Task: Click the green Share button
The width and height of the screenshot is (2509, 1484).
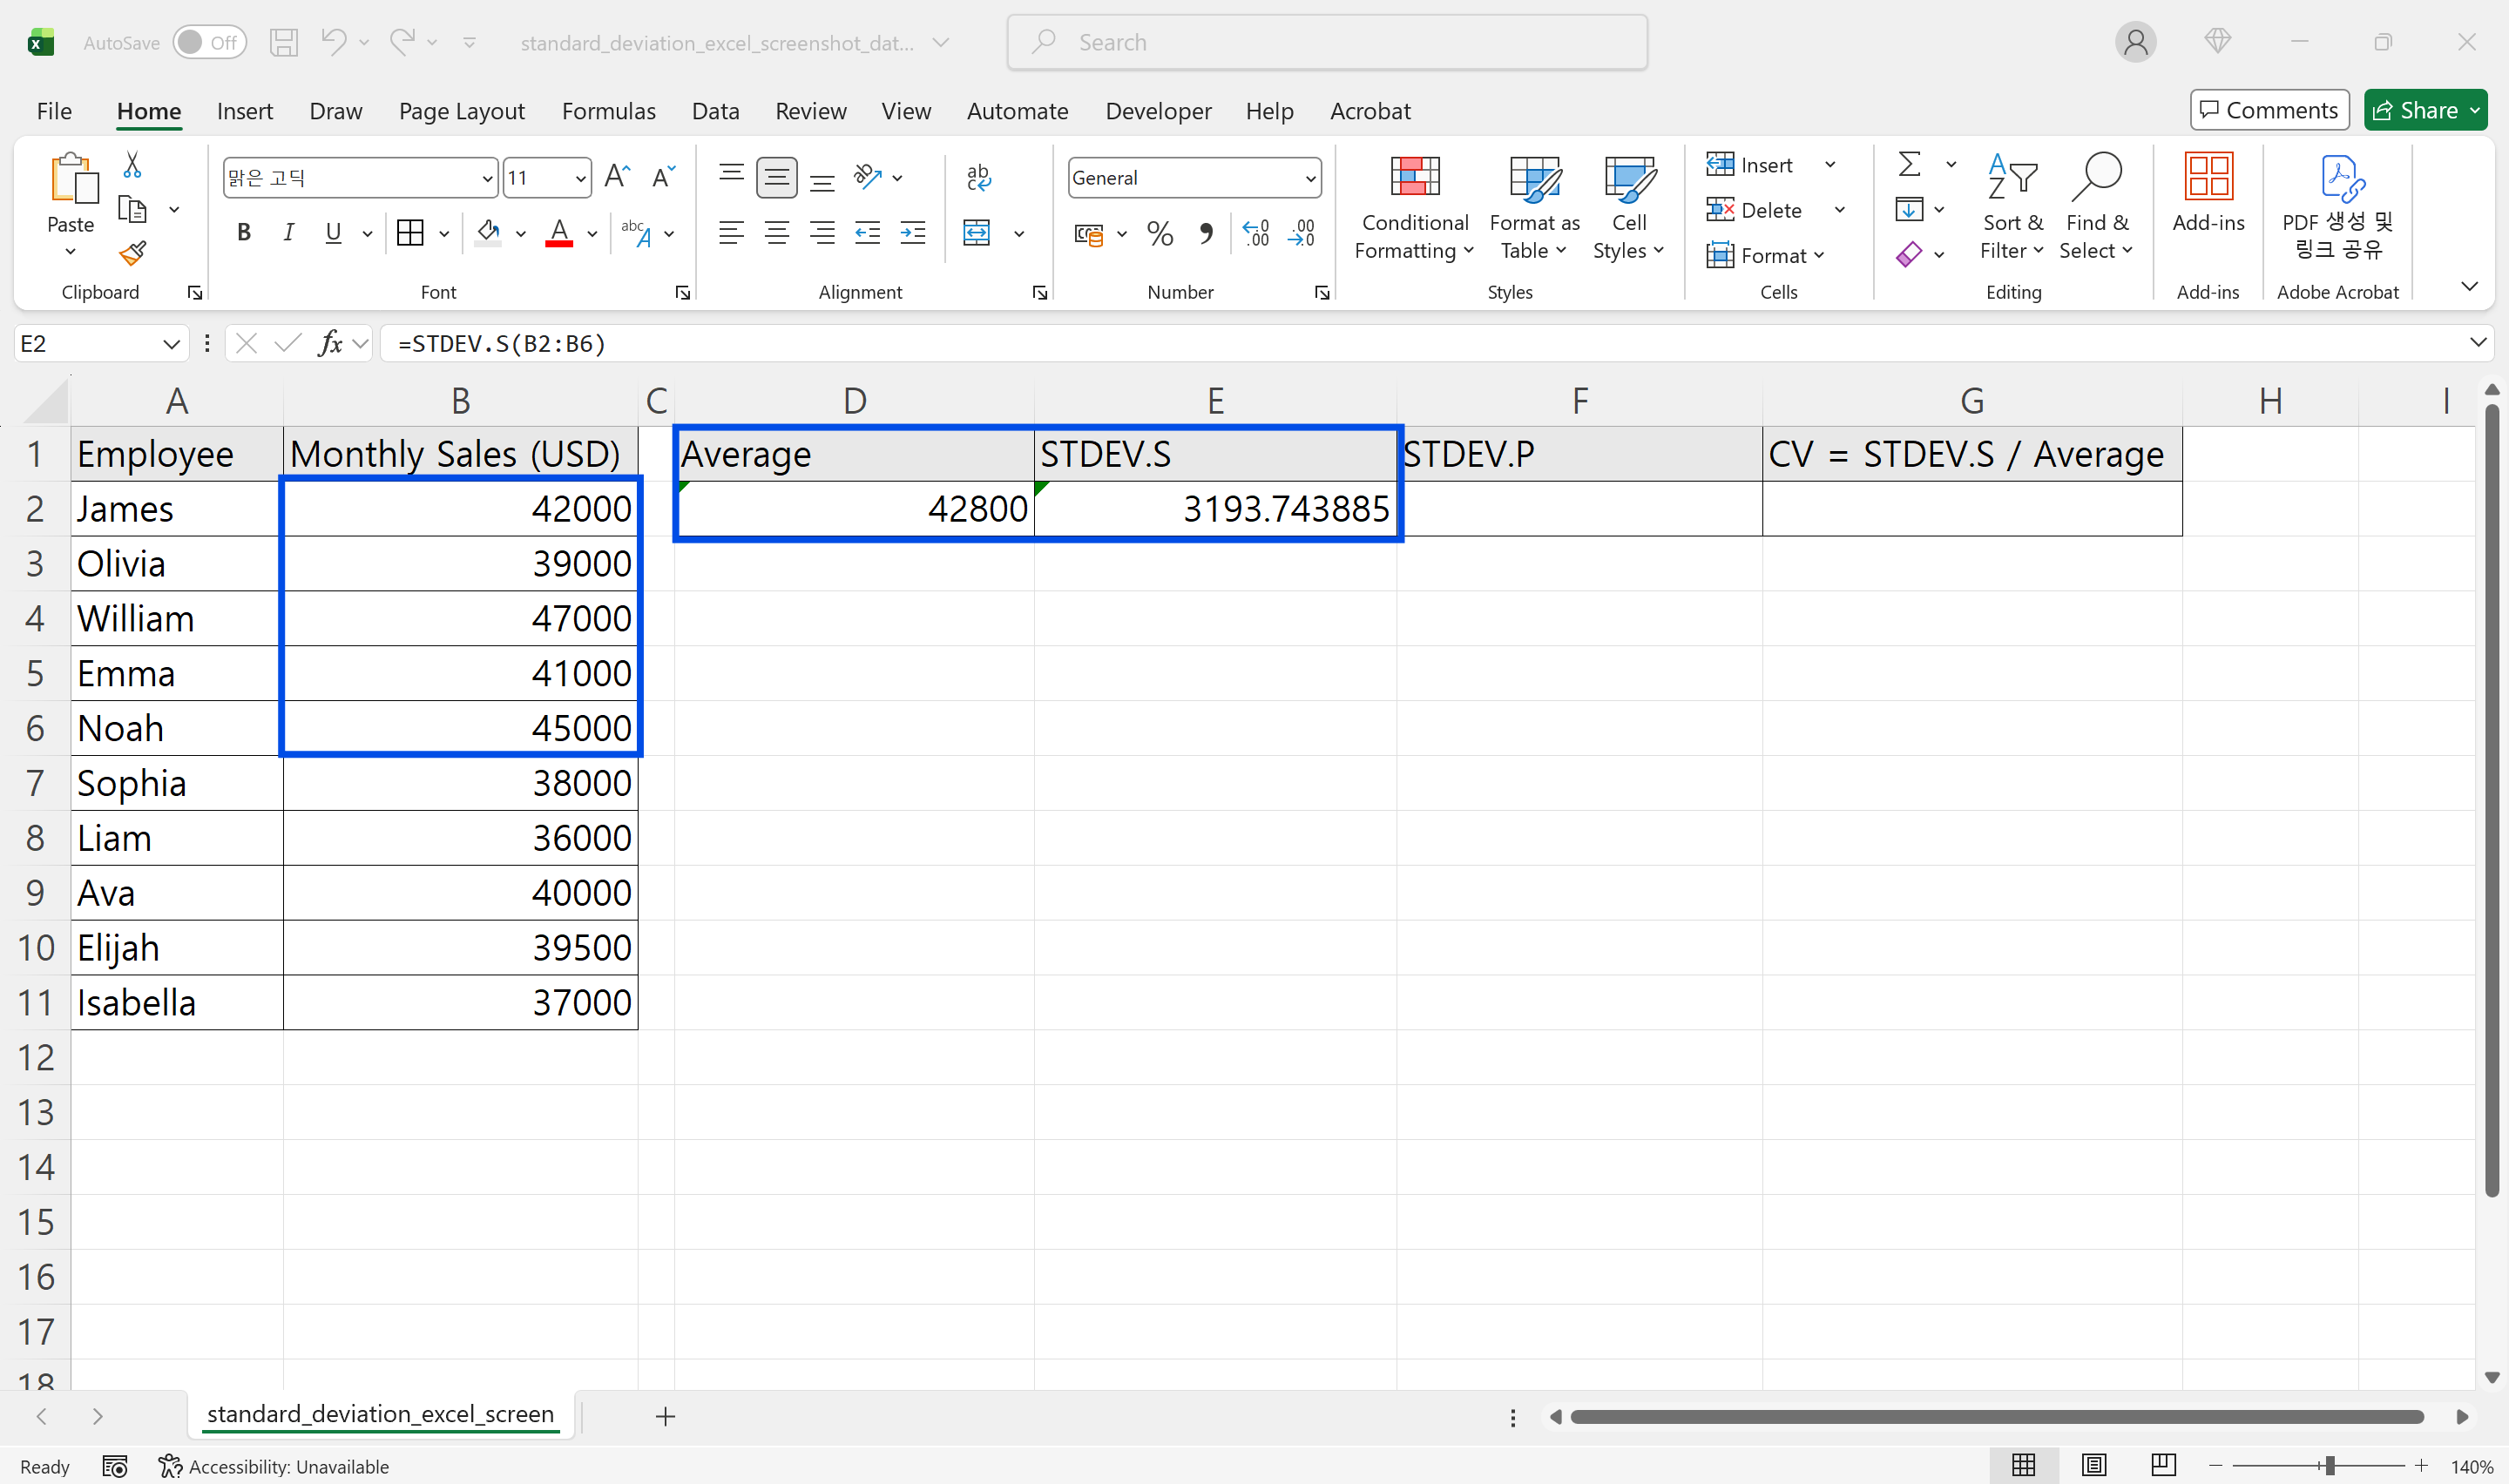Action: [2416, 110]
